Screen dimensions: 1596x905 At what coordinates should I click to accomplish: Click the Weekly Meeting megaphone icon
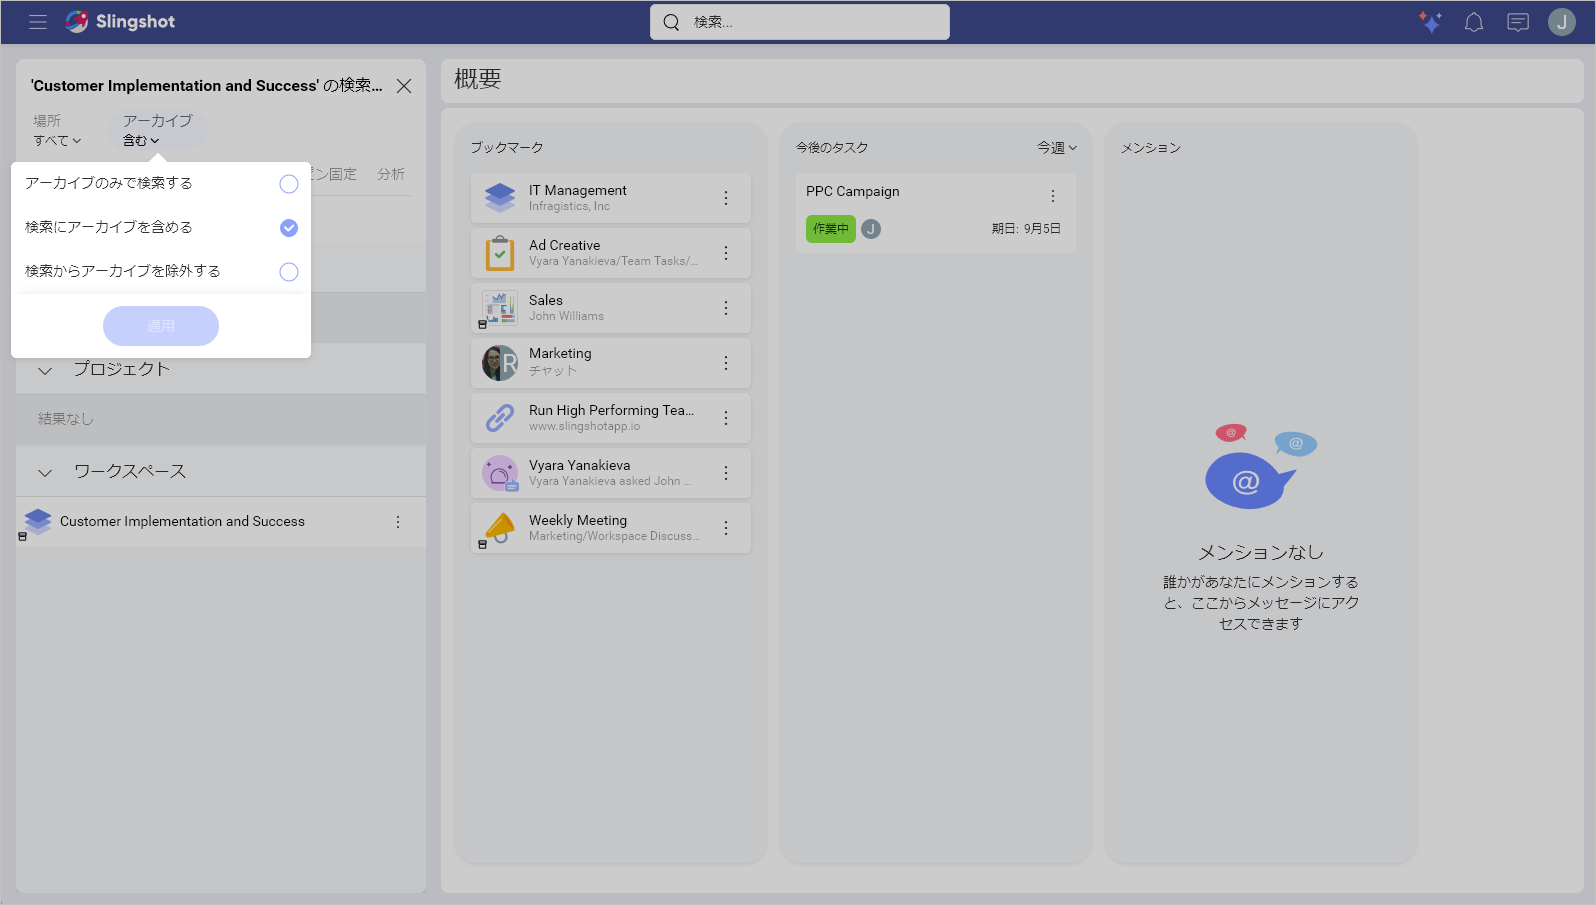tap(500, 527)
